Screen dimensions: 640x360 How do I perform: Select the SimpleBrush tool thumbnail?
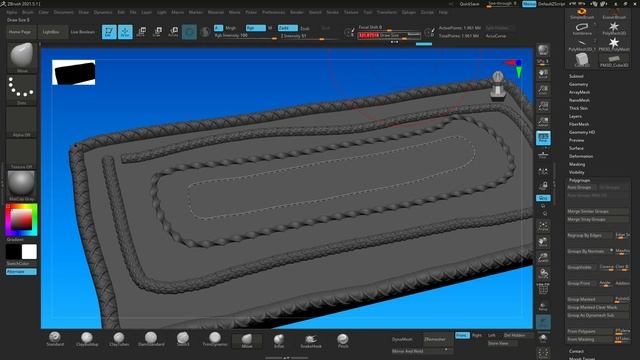(x=582, y=13)
